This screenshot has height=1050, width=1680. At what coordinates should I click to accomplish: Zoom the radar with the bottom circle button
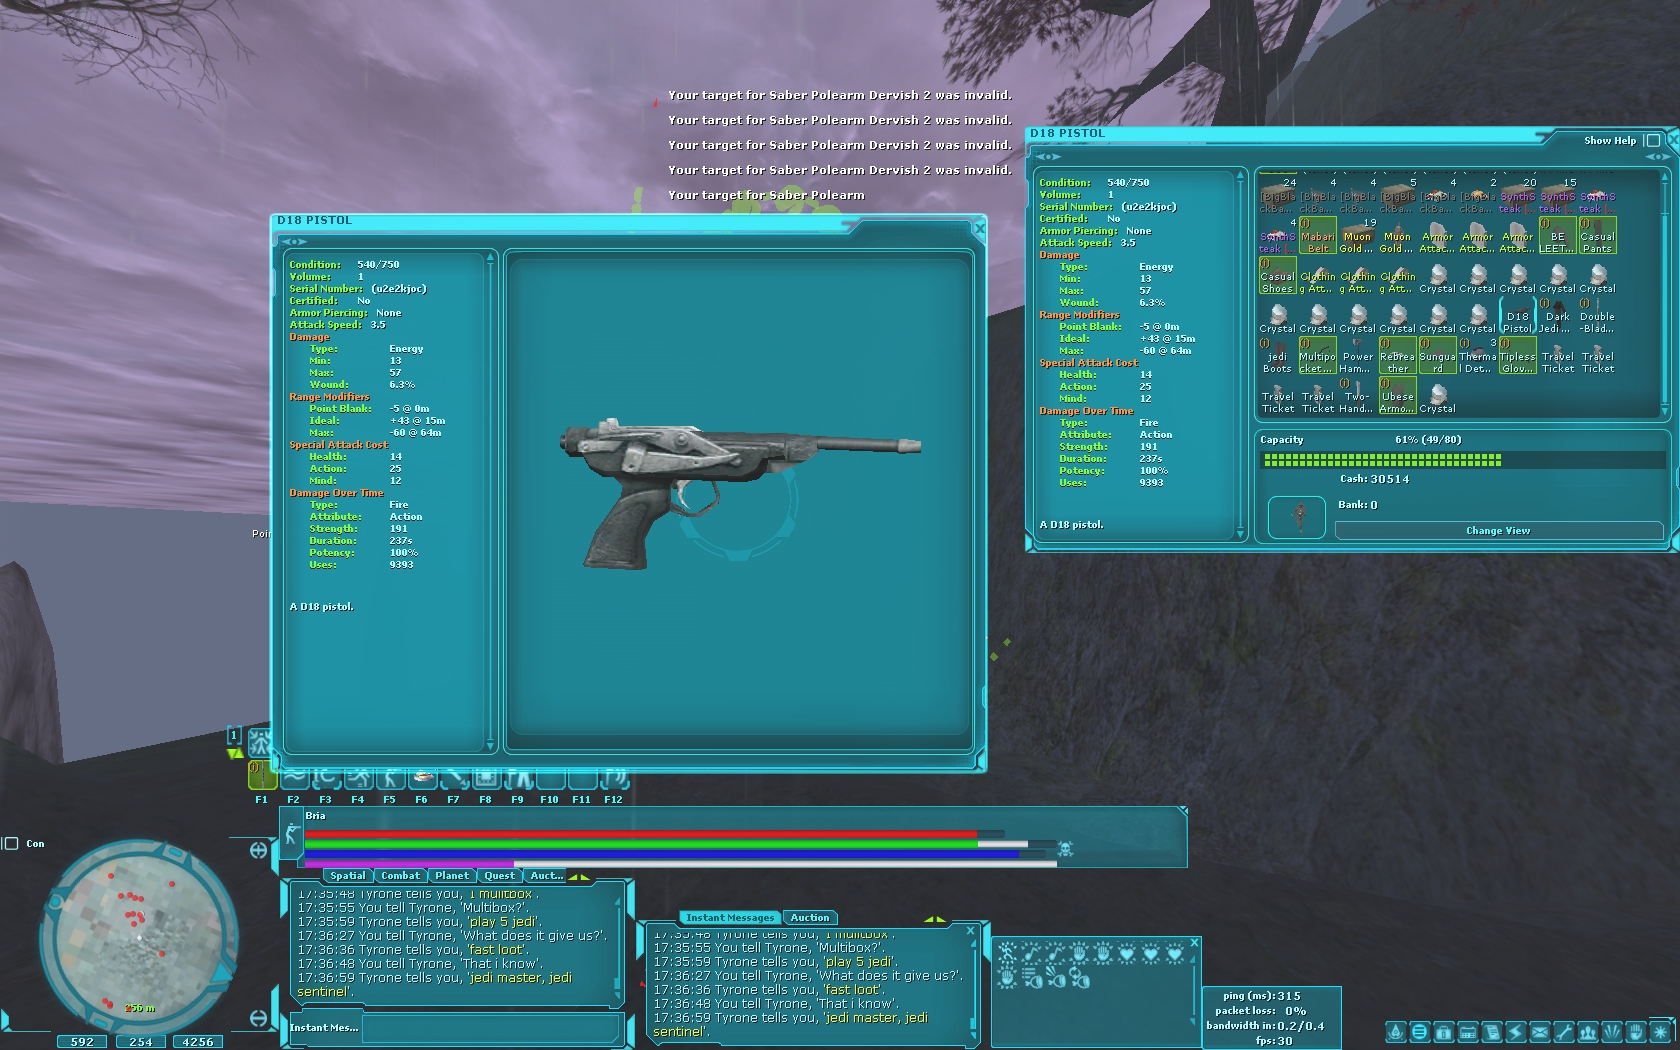point(258,1018)
